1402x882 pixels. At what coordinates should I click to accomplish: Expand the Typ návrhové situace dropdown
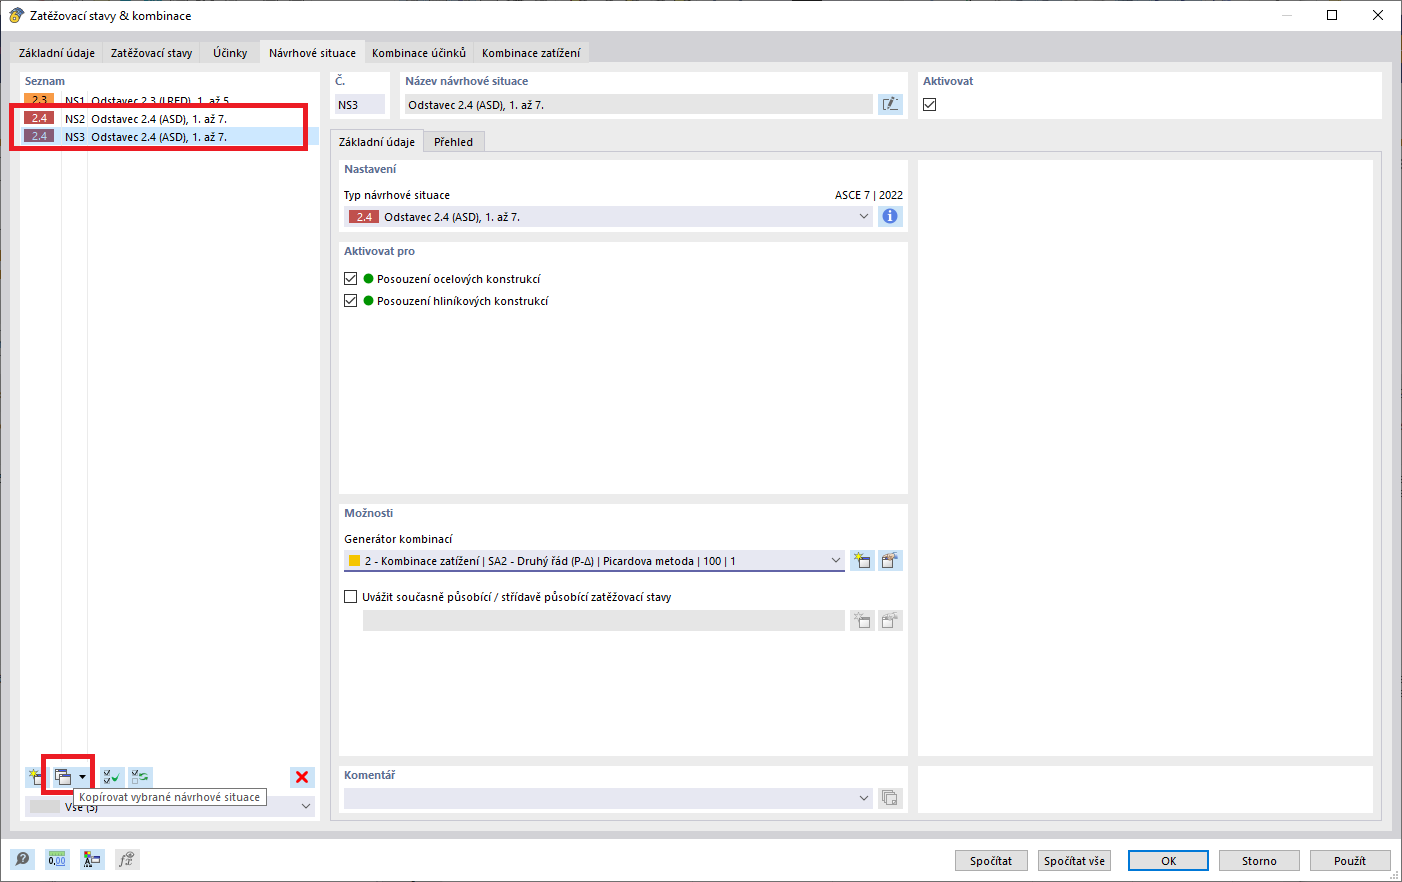point(864,216)
